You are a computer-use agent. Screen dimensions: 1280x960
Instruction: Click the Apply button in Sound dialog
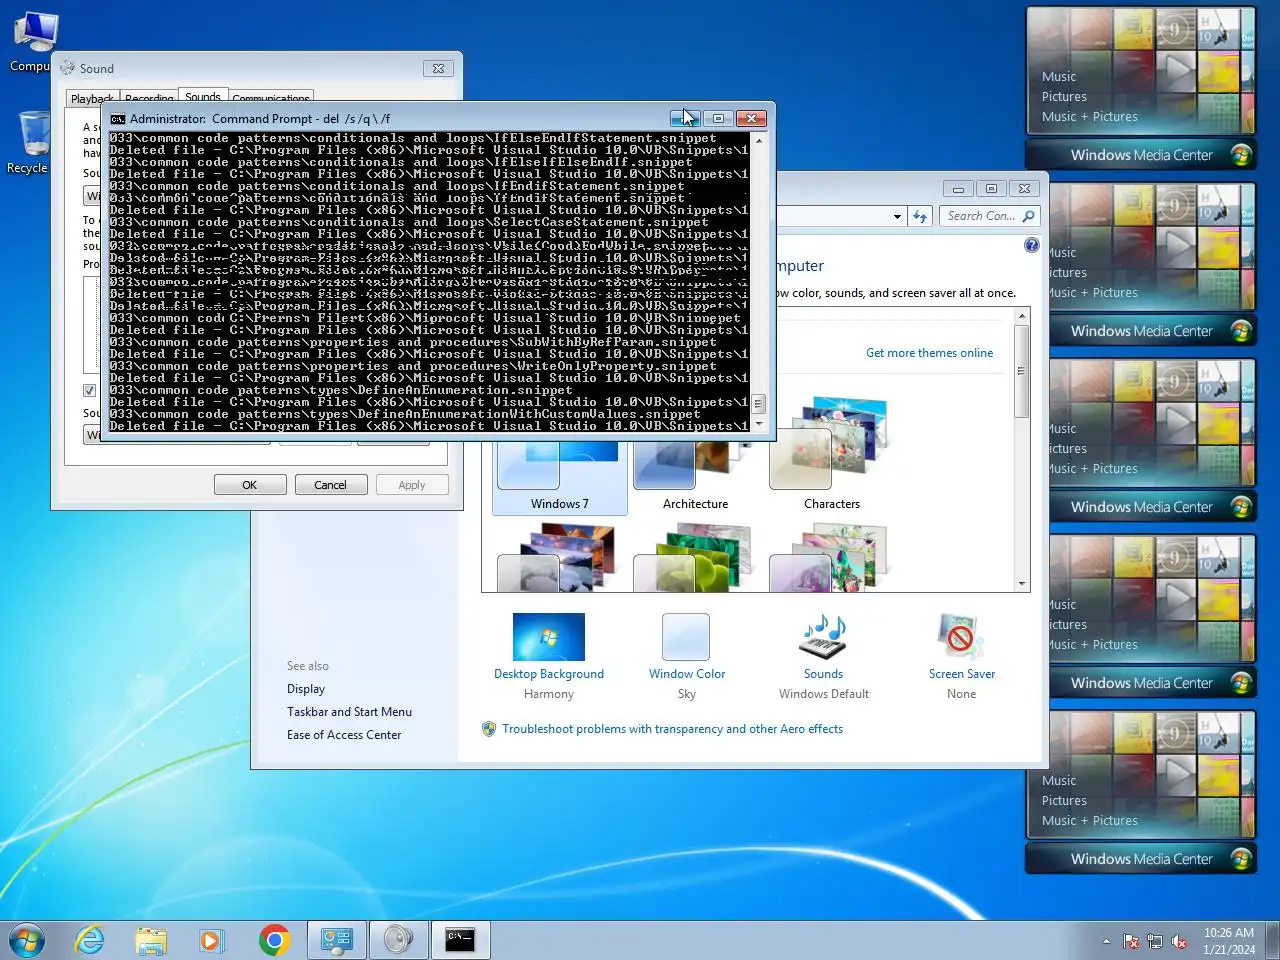click(412, 485)
